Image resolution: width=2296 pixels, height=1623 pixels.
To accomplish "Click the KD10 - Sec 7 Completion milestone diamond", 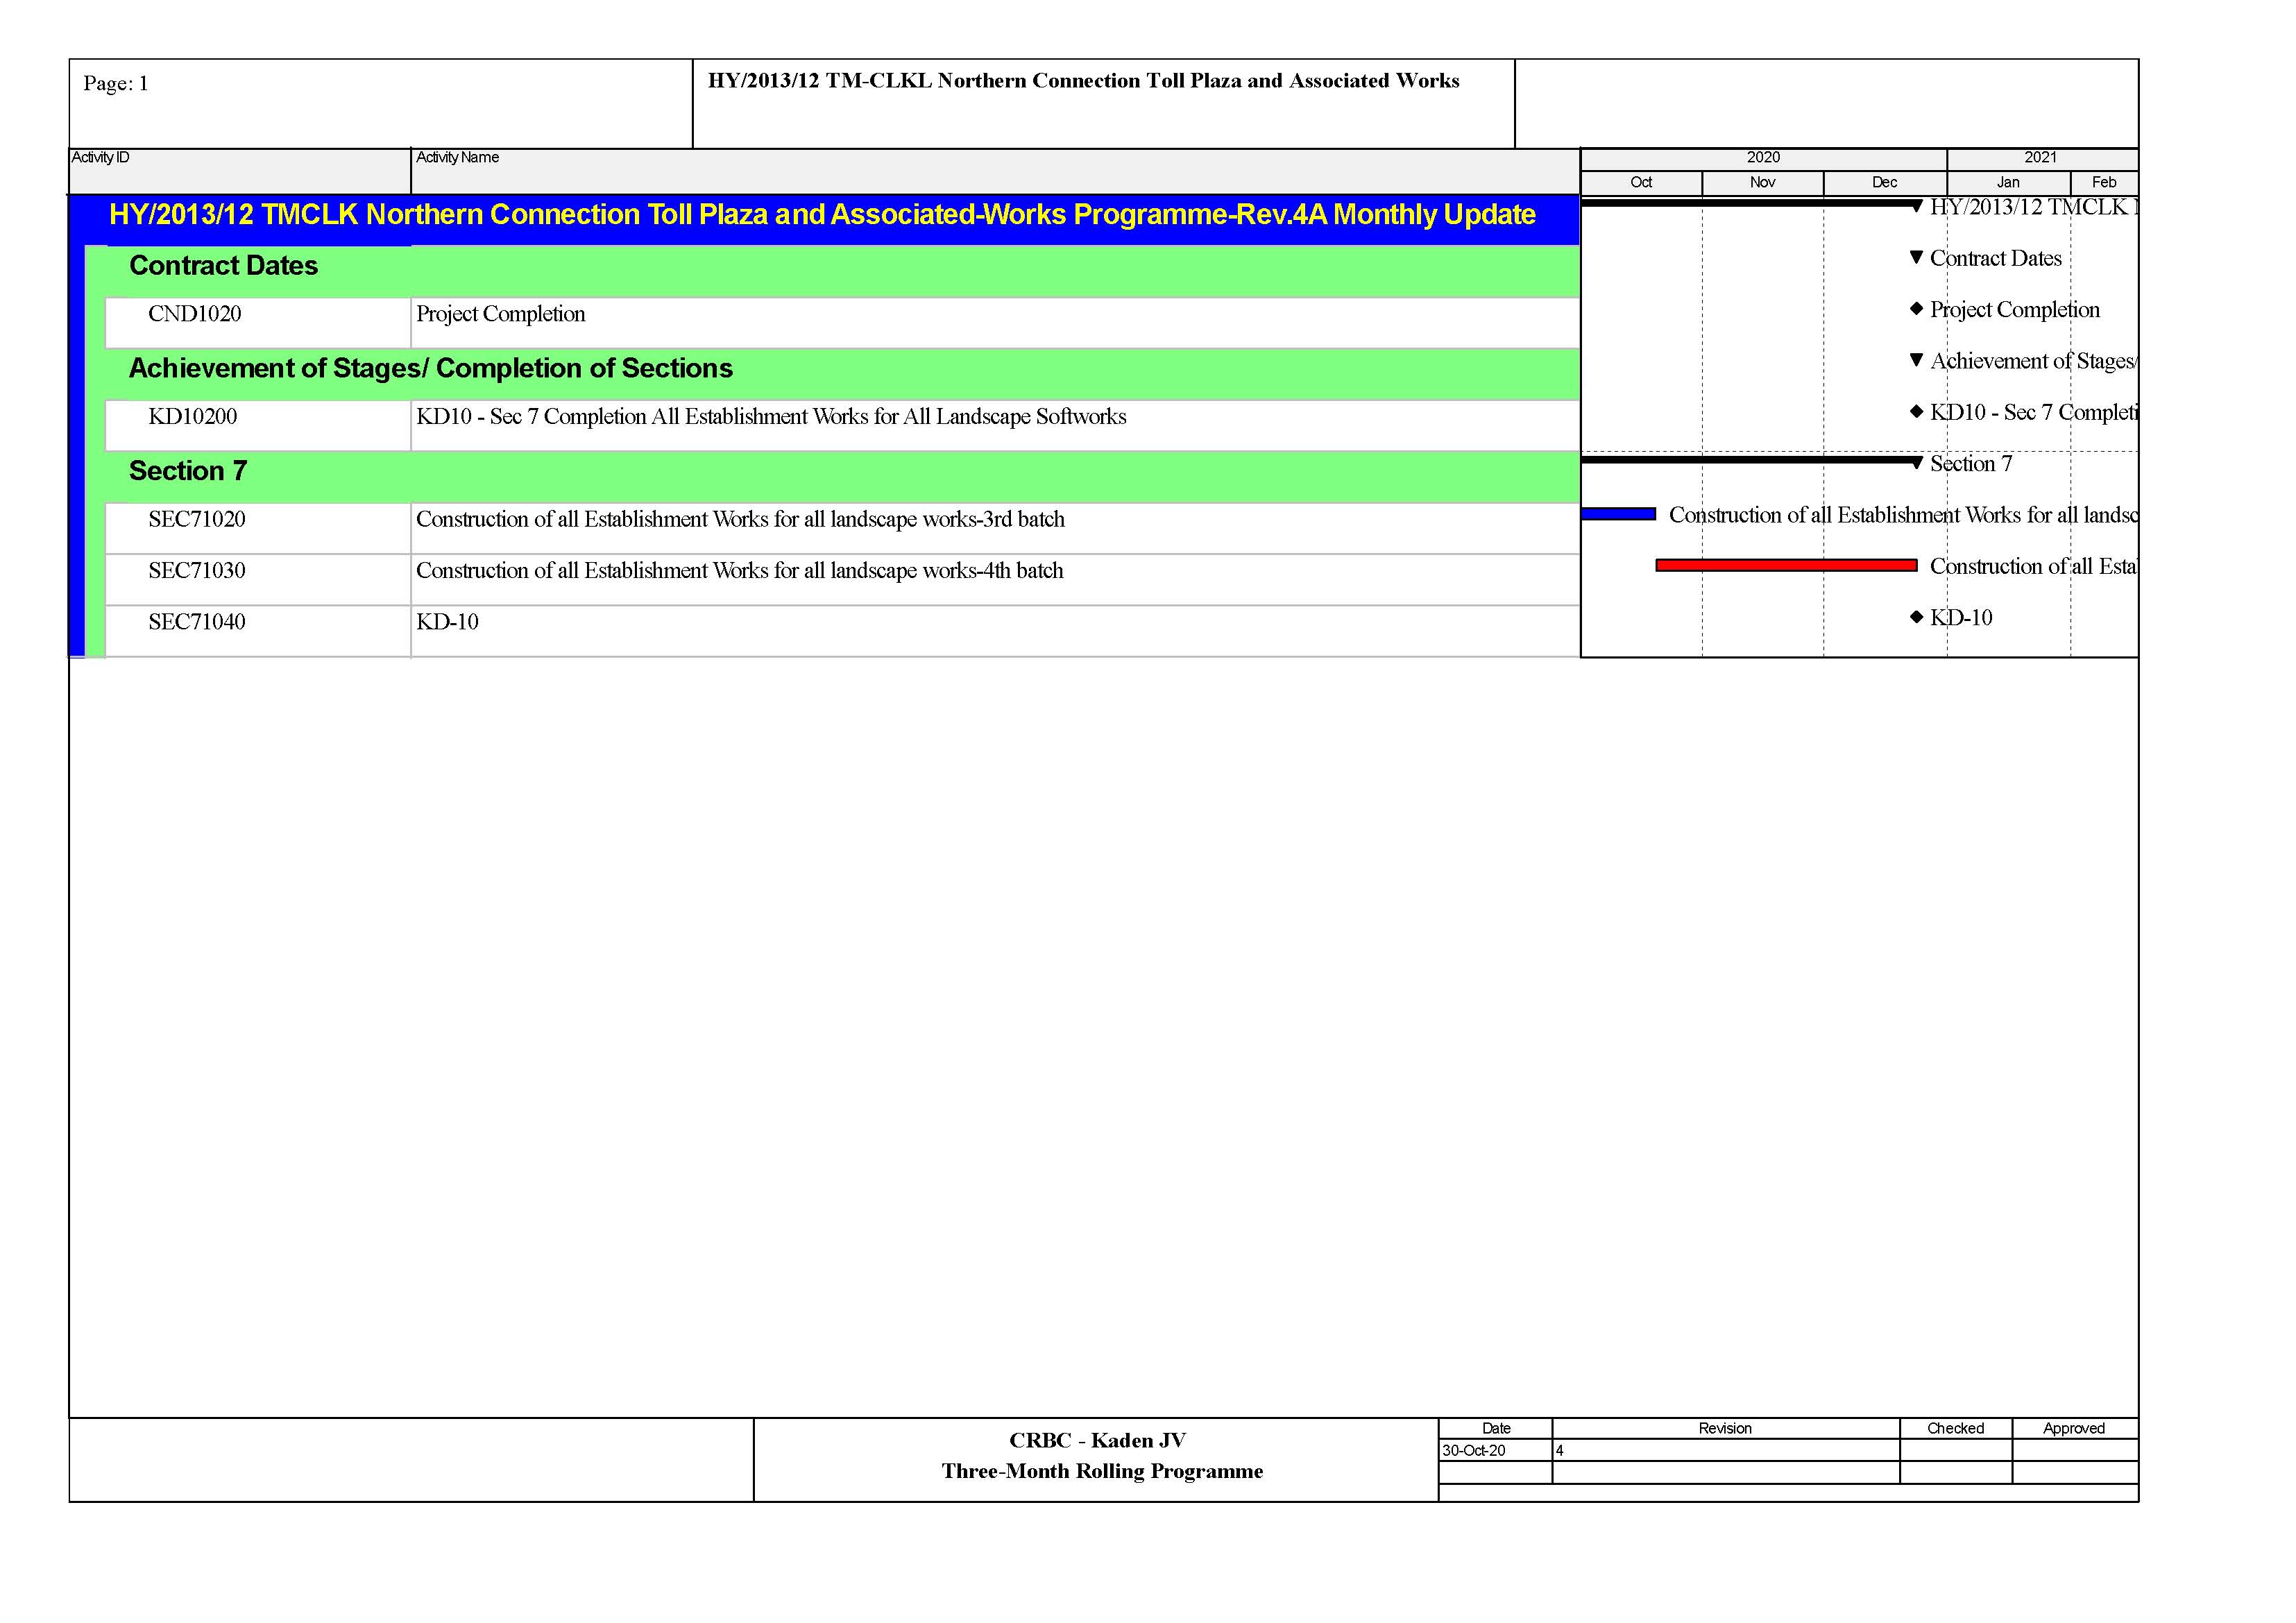I will [1916, 411].
